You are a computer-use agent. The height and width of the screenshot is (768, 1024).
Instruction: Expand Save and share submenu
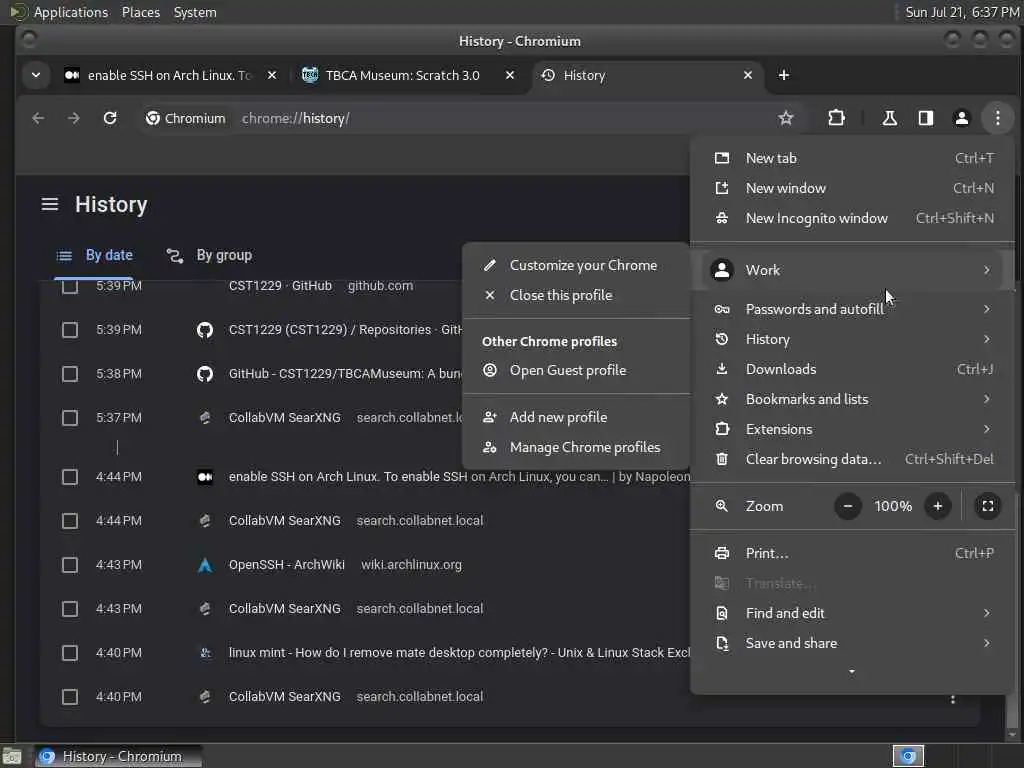click(852, 643)
